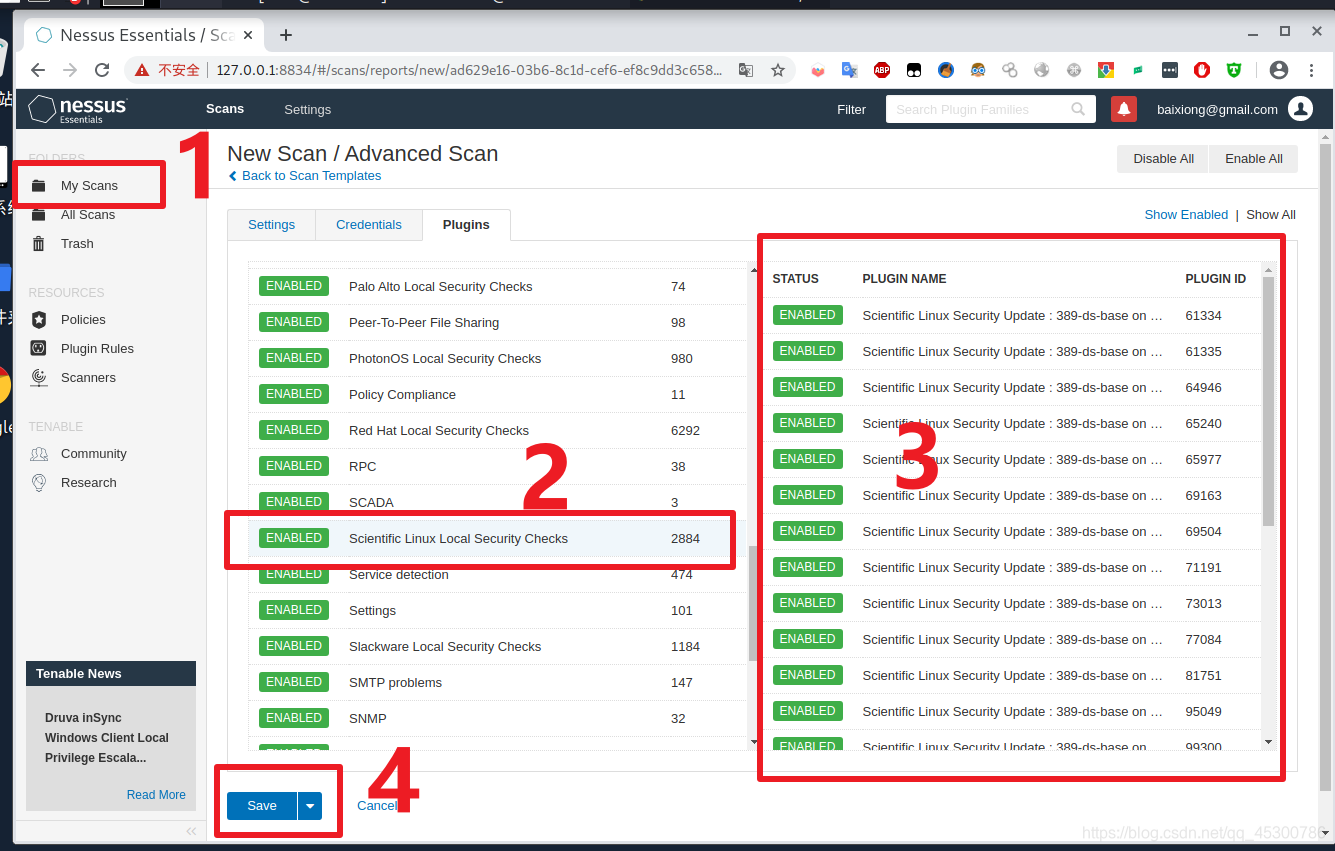
Task: Open the Adblock Plus extension icon
Action: click(x=882, y=70)
